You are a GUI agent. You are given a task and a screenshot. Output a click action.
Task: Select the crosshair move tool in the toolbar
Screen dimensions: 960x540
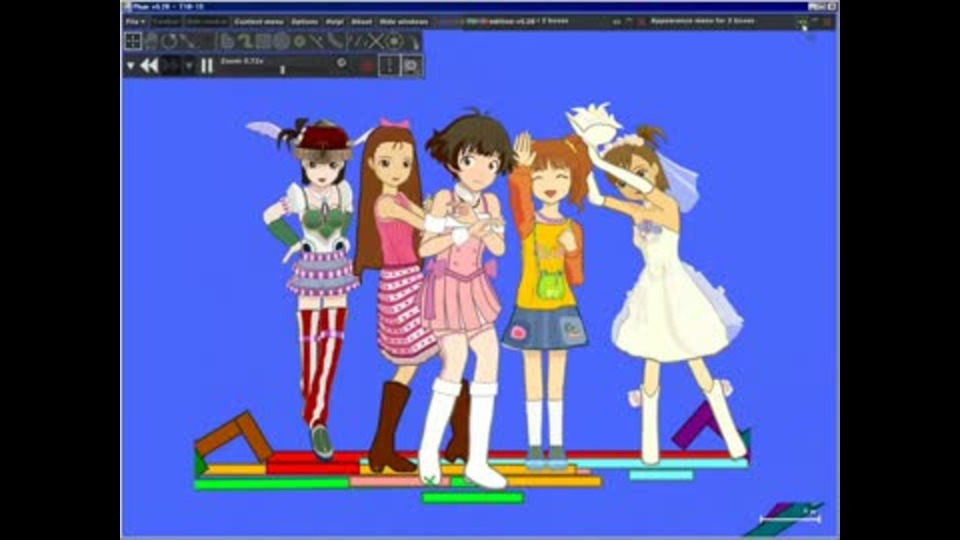tap(133, 41)
